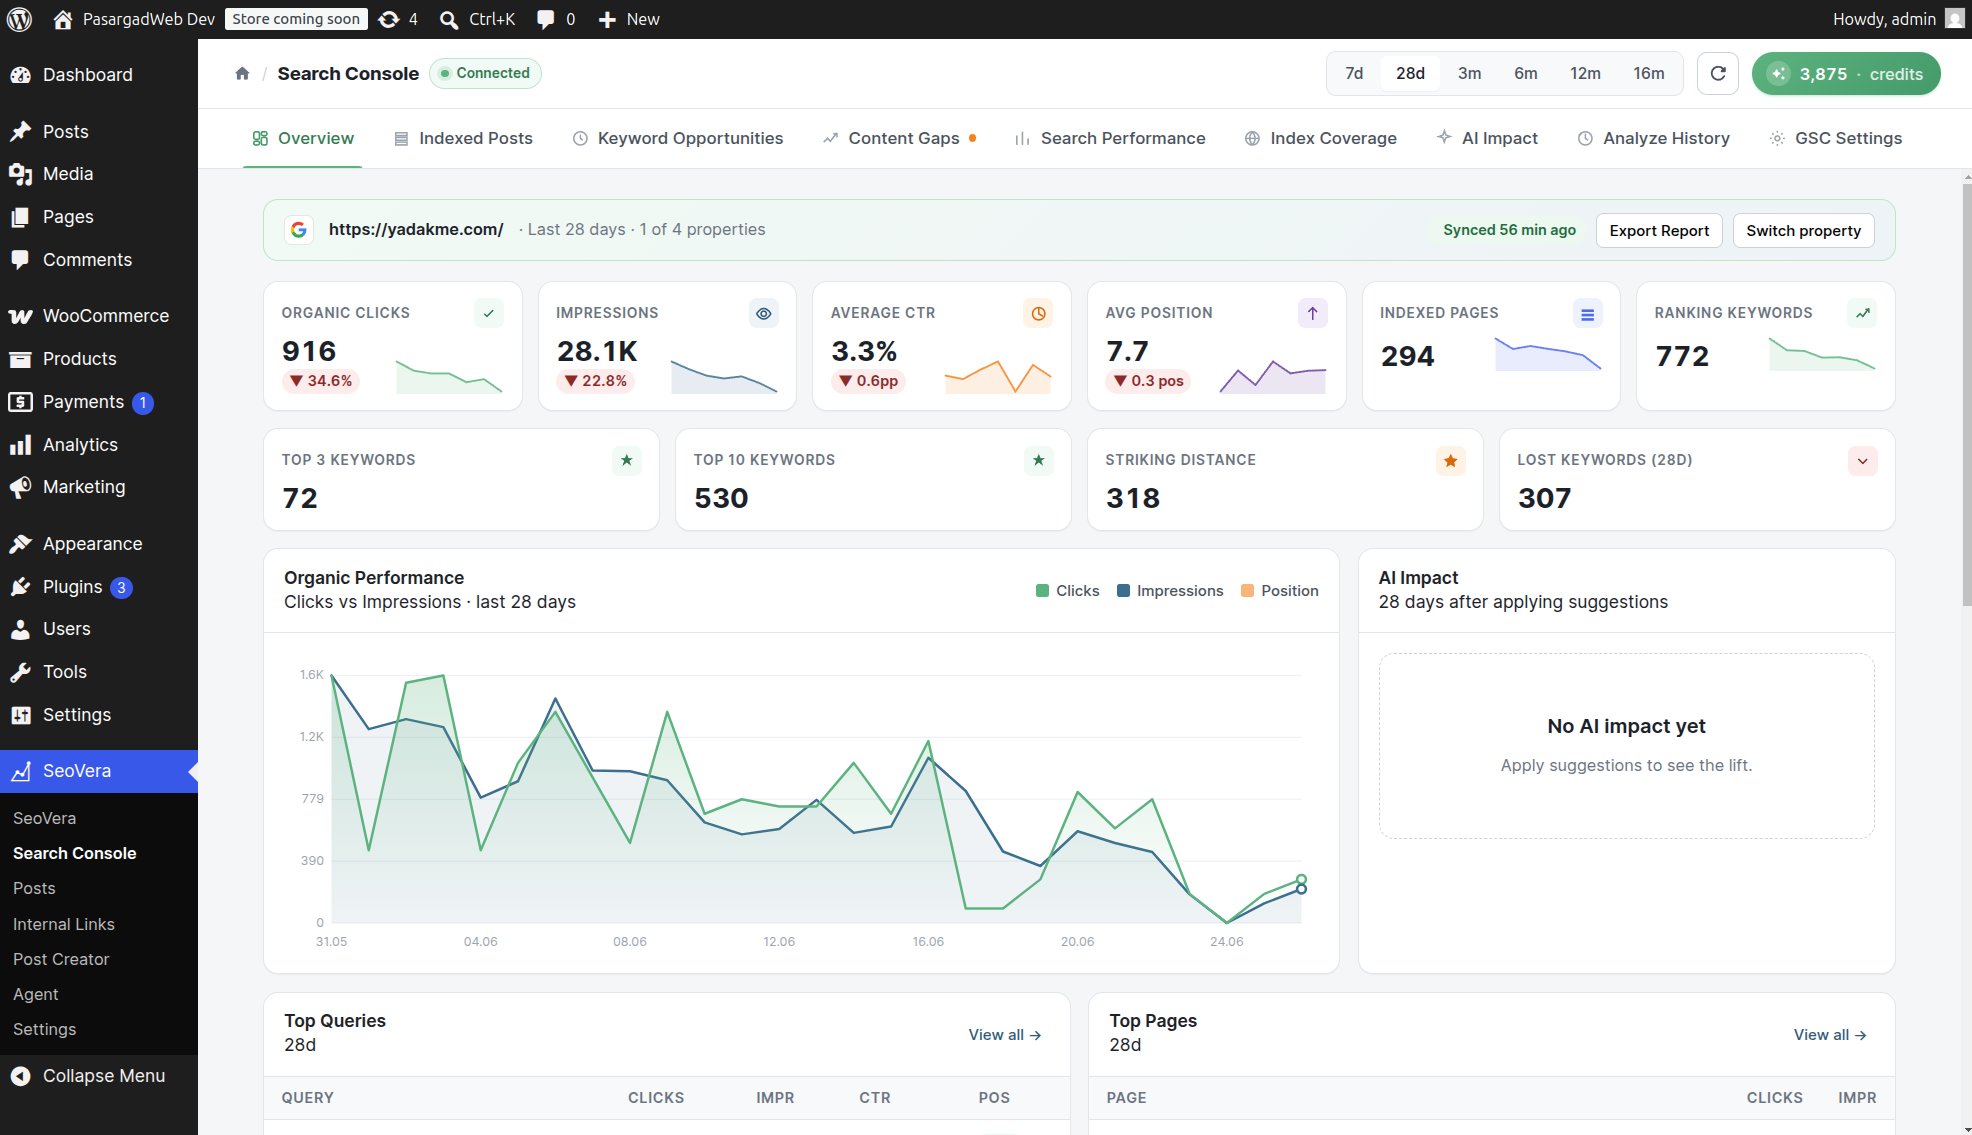Select the 6m time range

(1525, 73)
